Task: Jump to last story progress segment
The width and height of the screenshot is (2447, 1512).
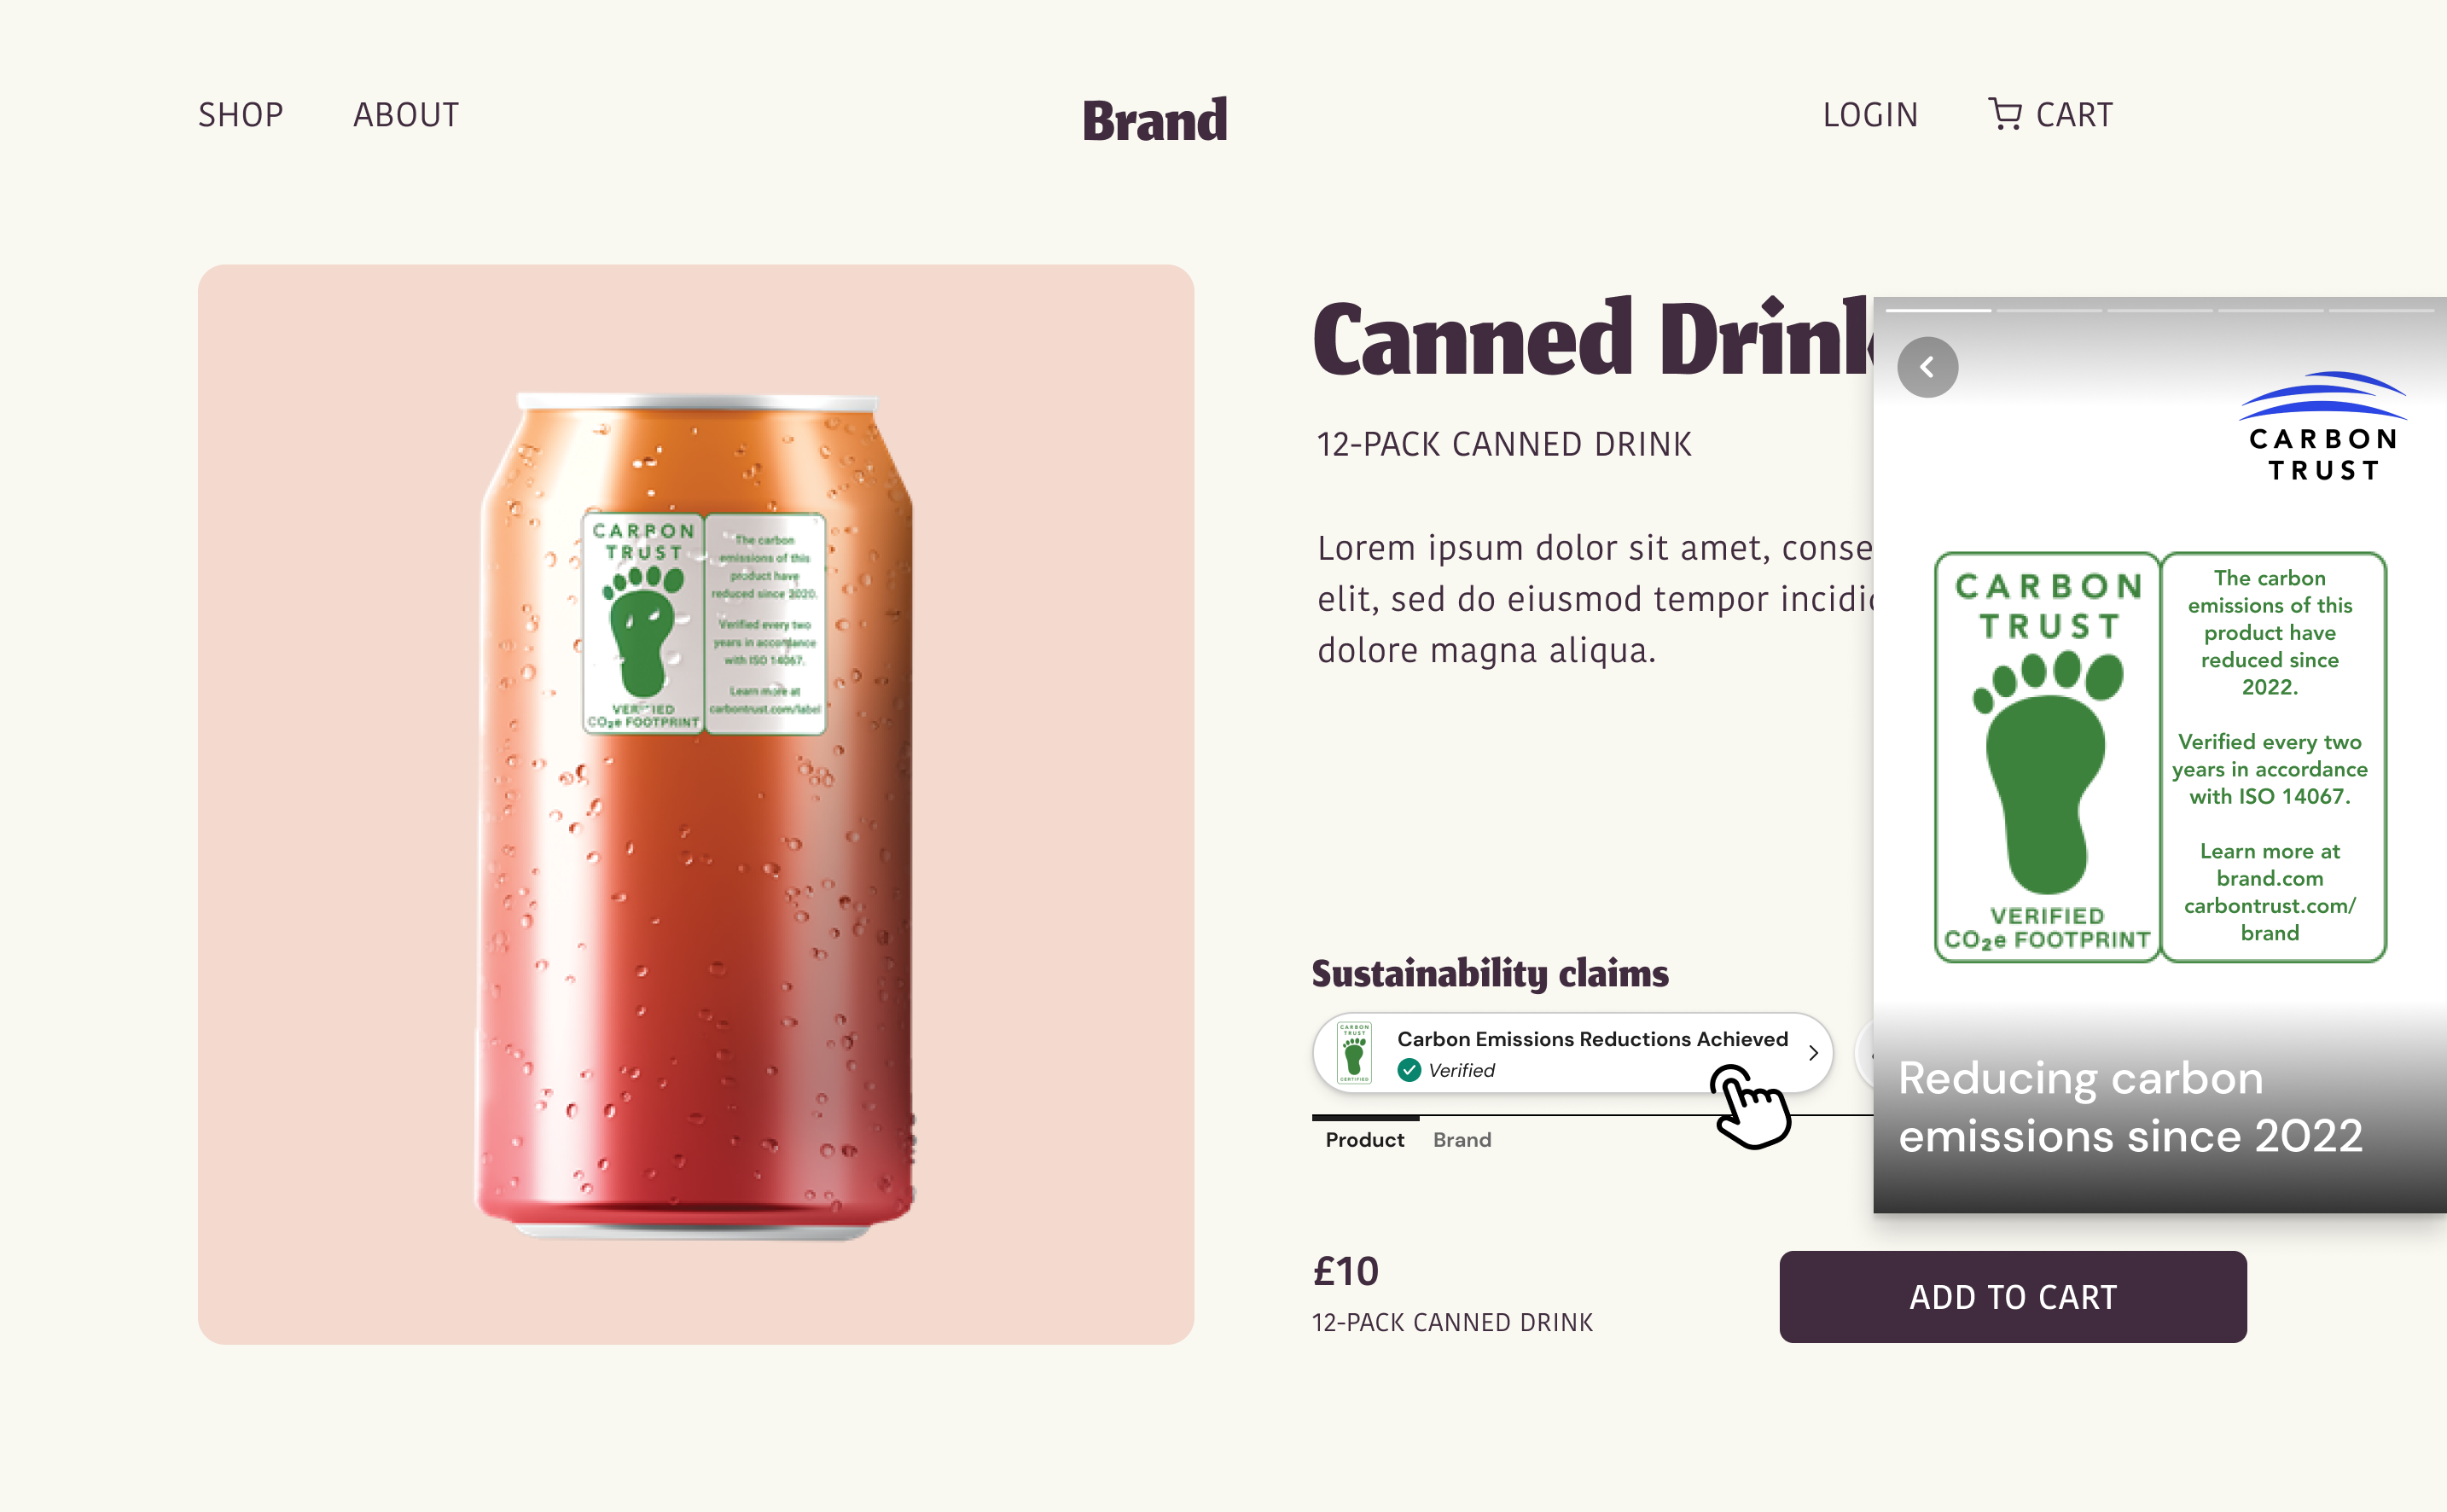Action: click(x=2381, y=311)
